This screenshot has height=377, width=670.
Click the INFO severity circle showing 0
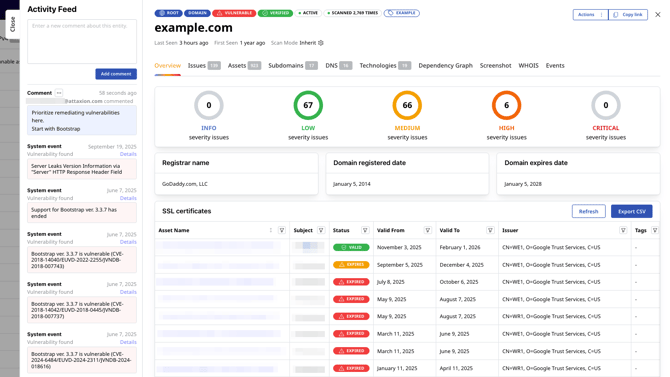pyautogui.click(x=209, y=105)
